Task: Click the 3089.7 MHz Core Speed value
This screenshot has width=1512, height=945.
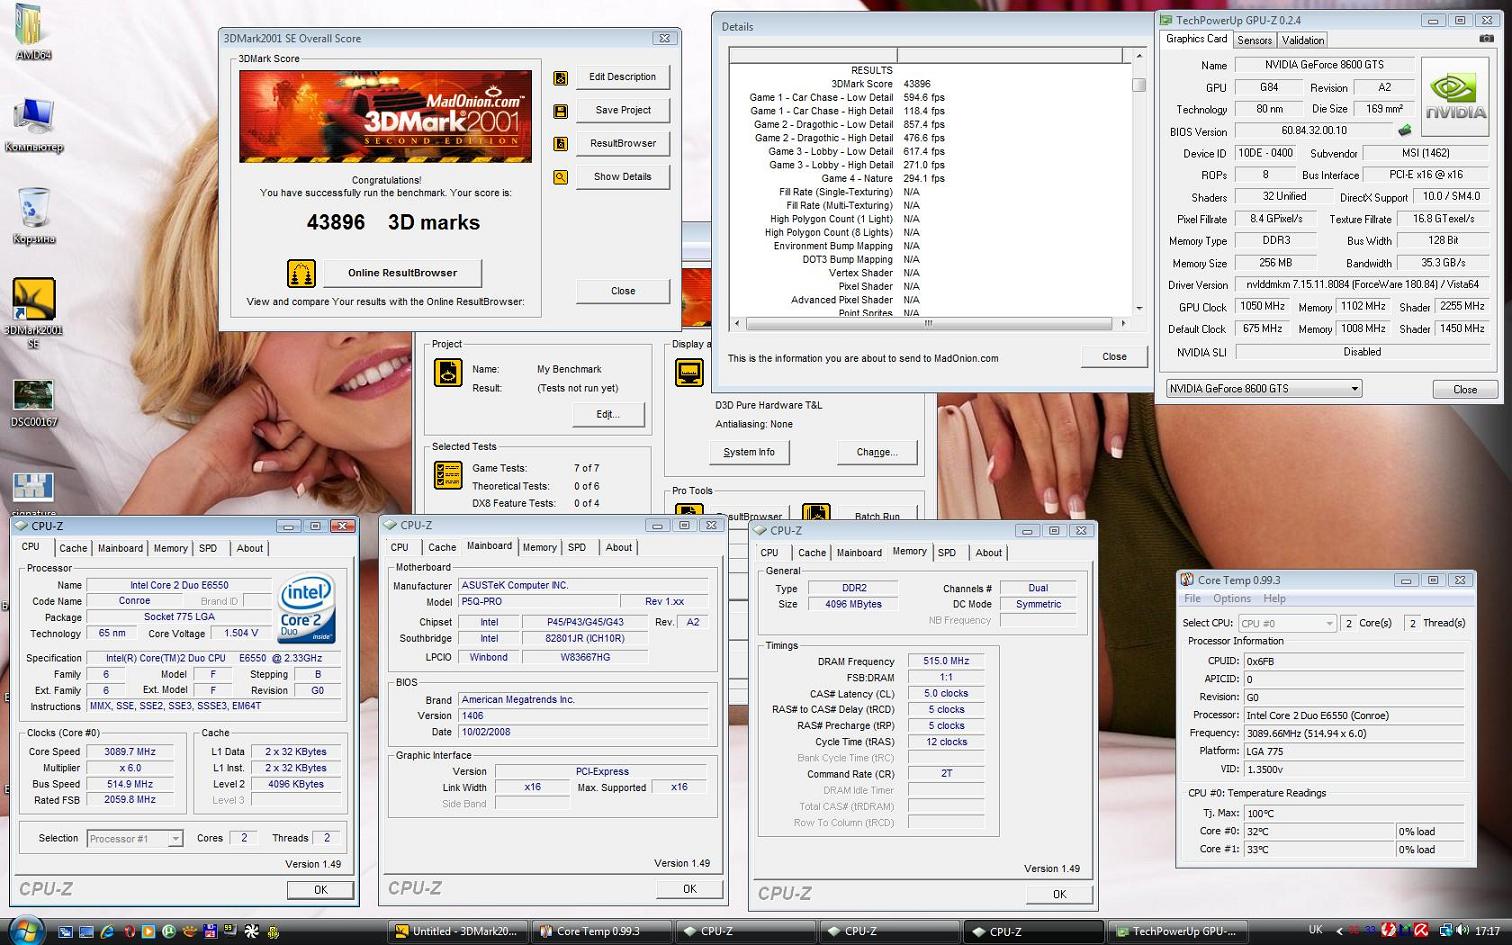Action: 131,752
